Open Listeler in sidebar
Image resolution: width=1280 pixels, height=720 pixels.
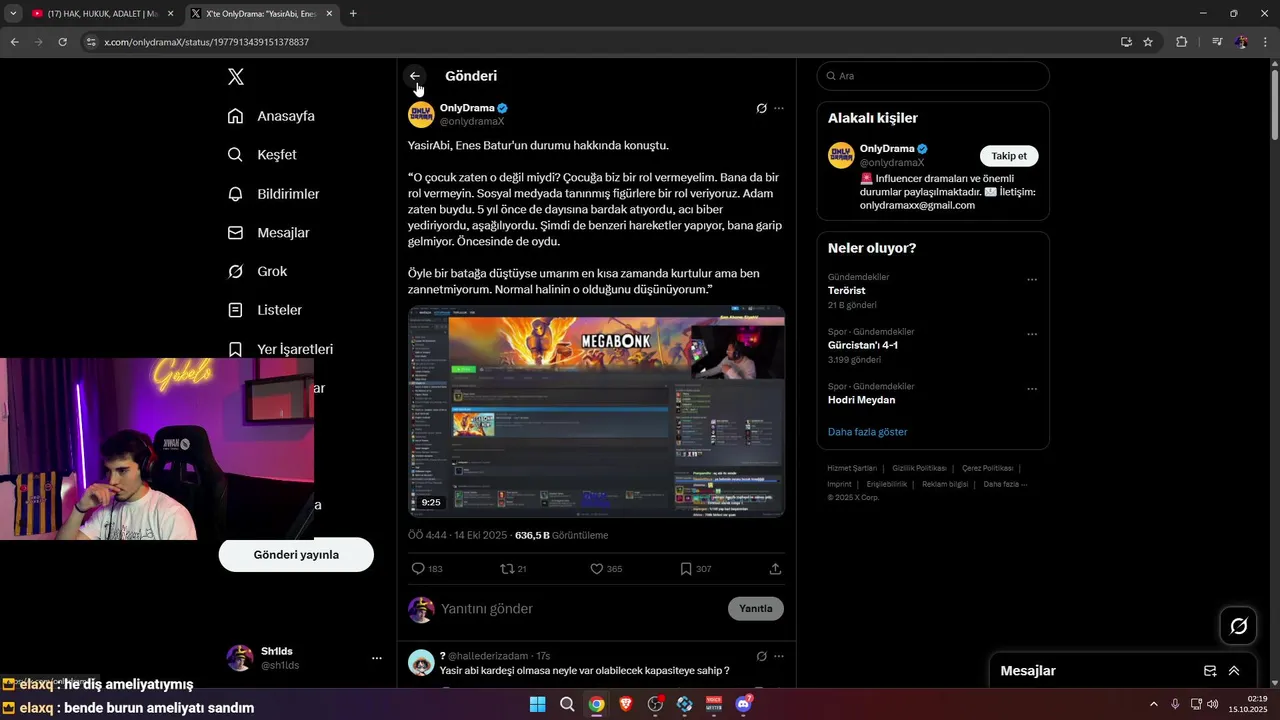266,310
